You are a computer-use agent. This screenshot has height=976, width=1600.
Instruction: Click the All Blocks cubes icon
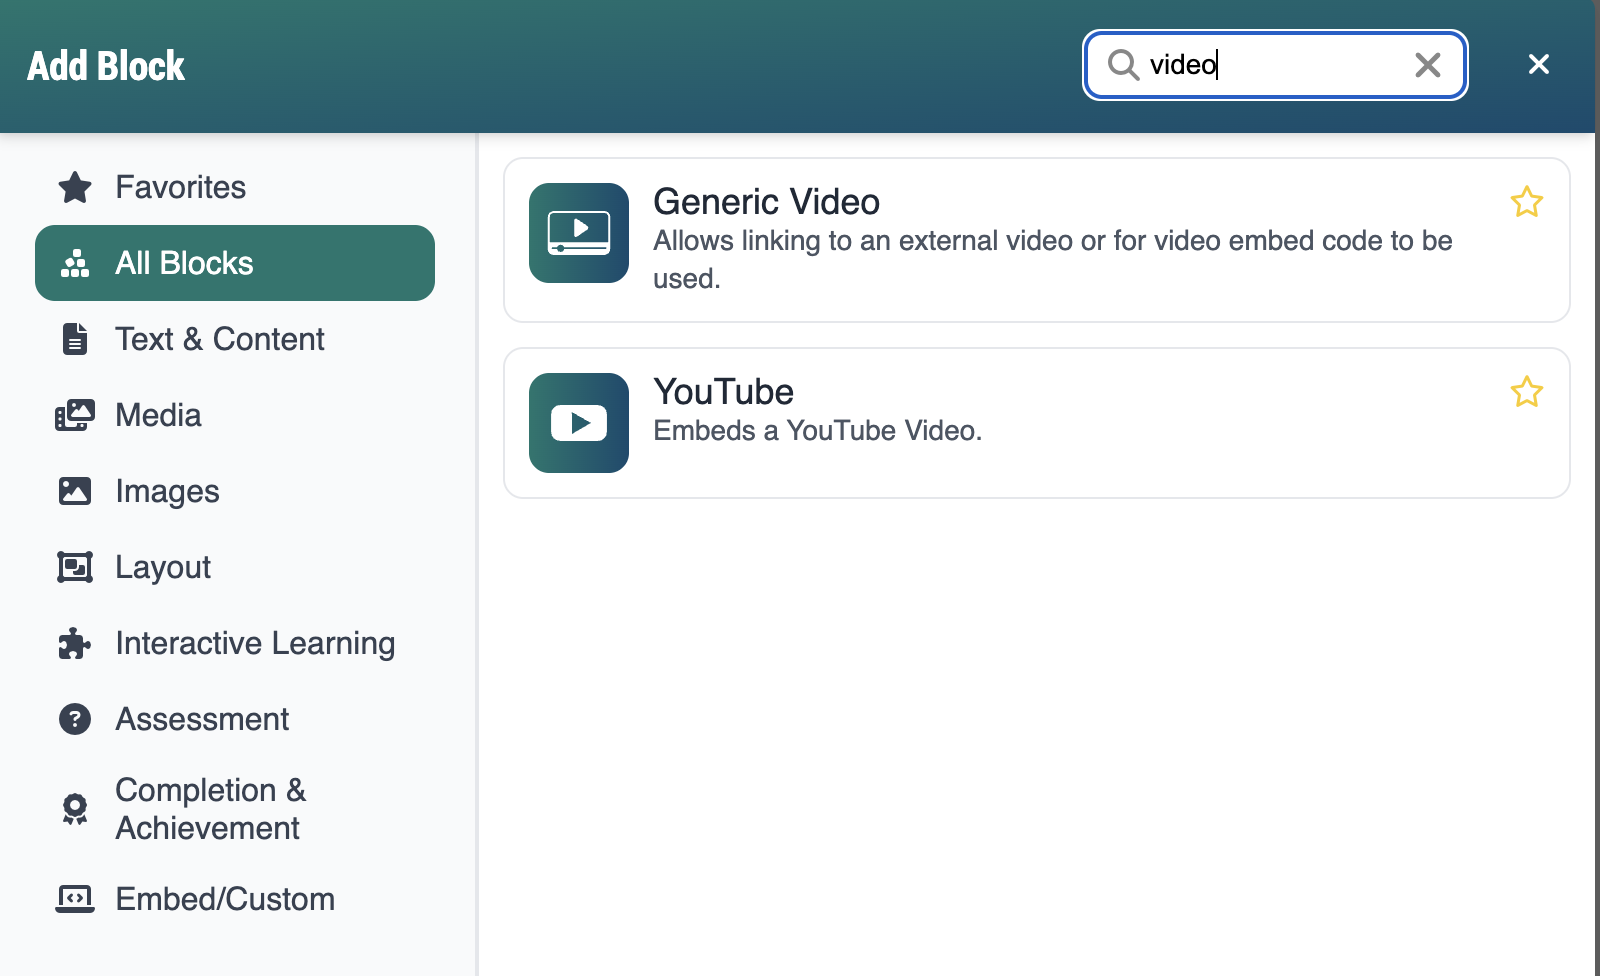coord(75,263)
